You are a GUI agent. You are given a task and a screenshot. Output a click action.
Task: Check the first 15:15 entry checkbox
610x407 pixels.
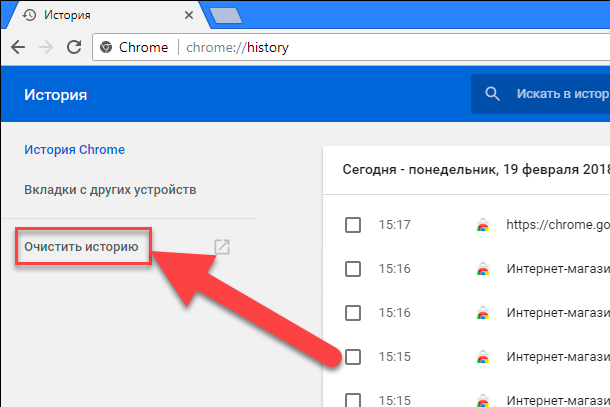353,356
